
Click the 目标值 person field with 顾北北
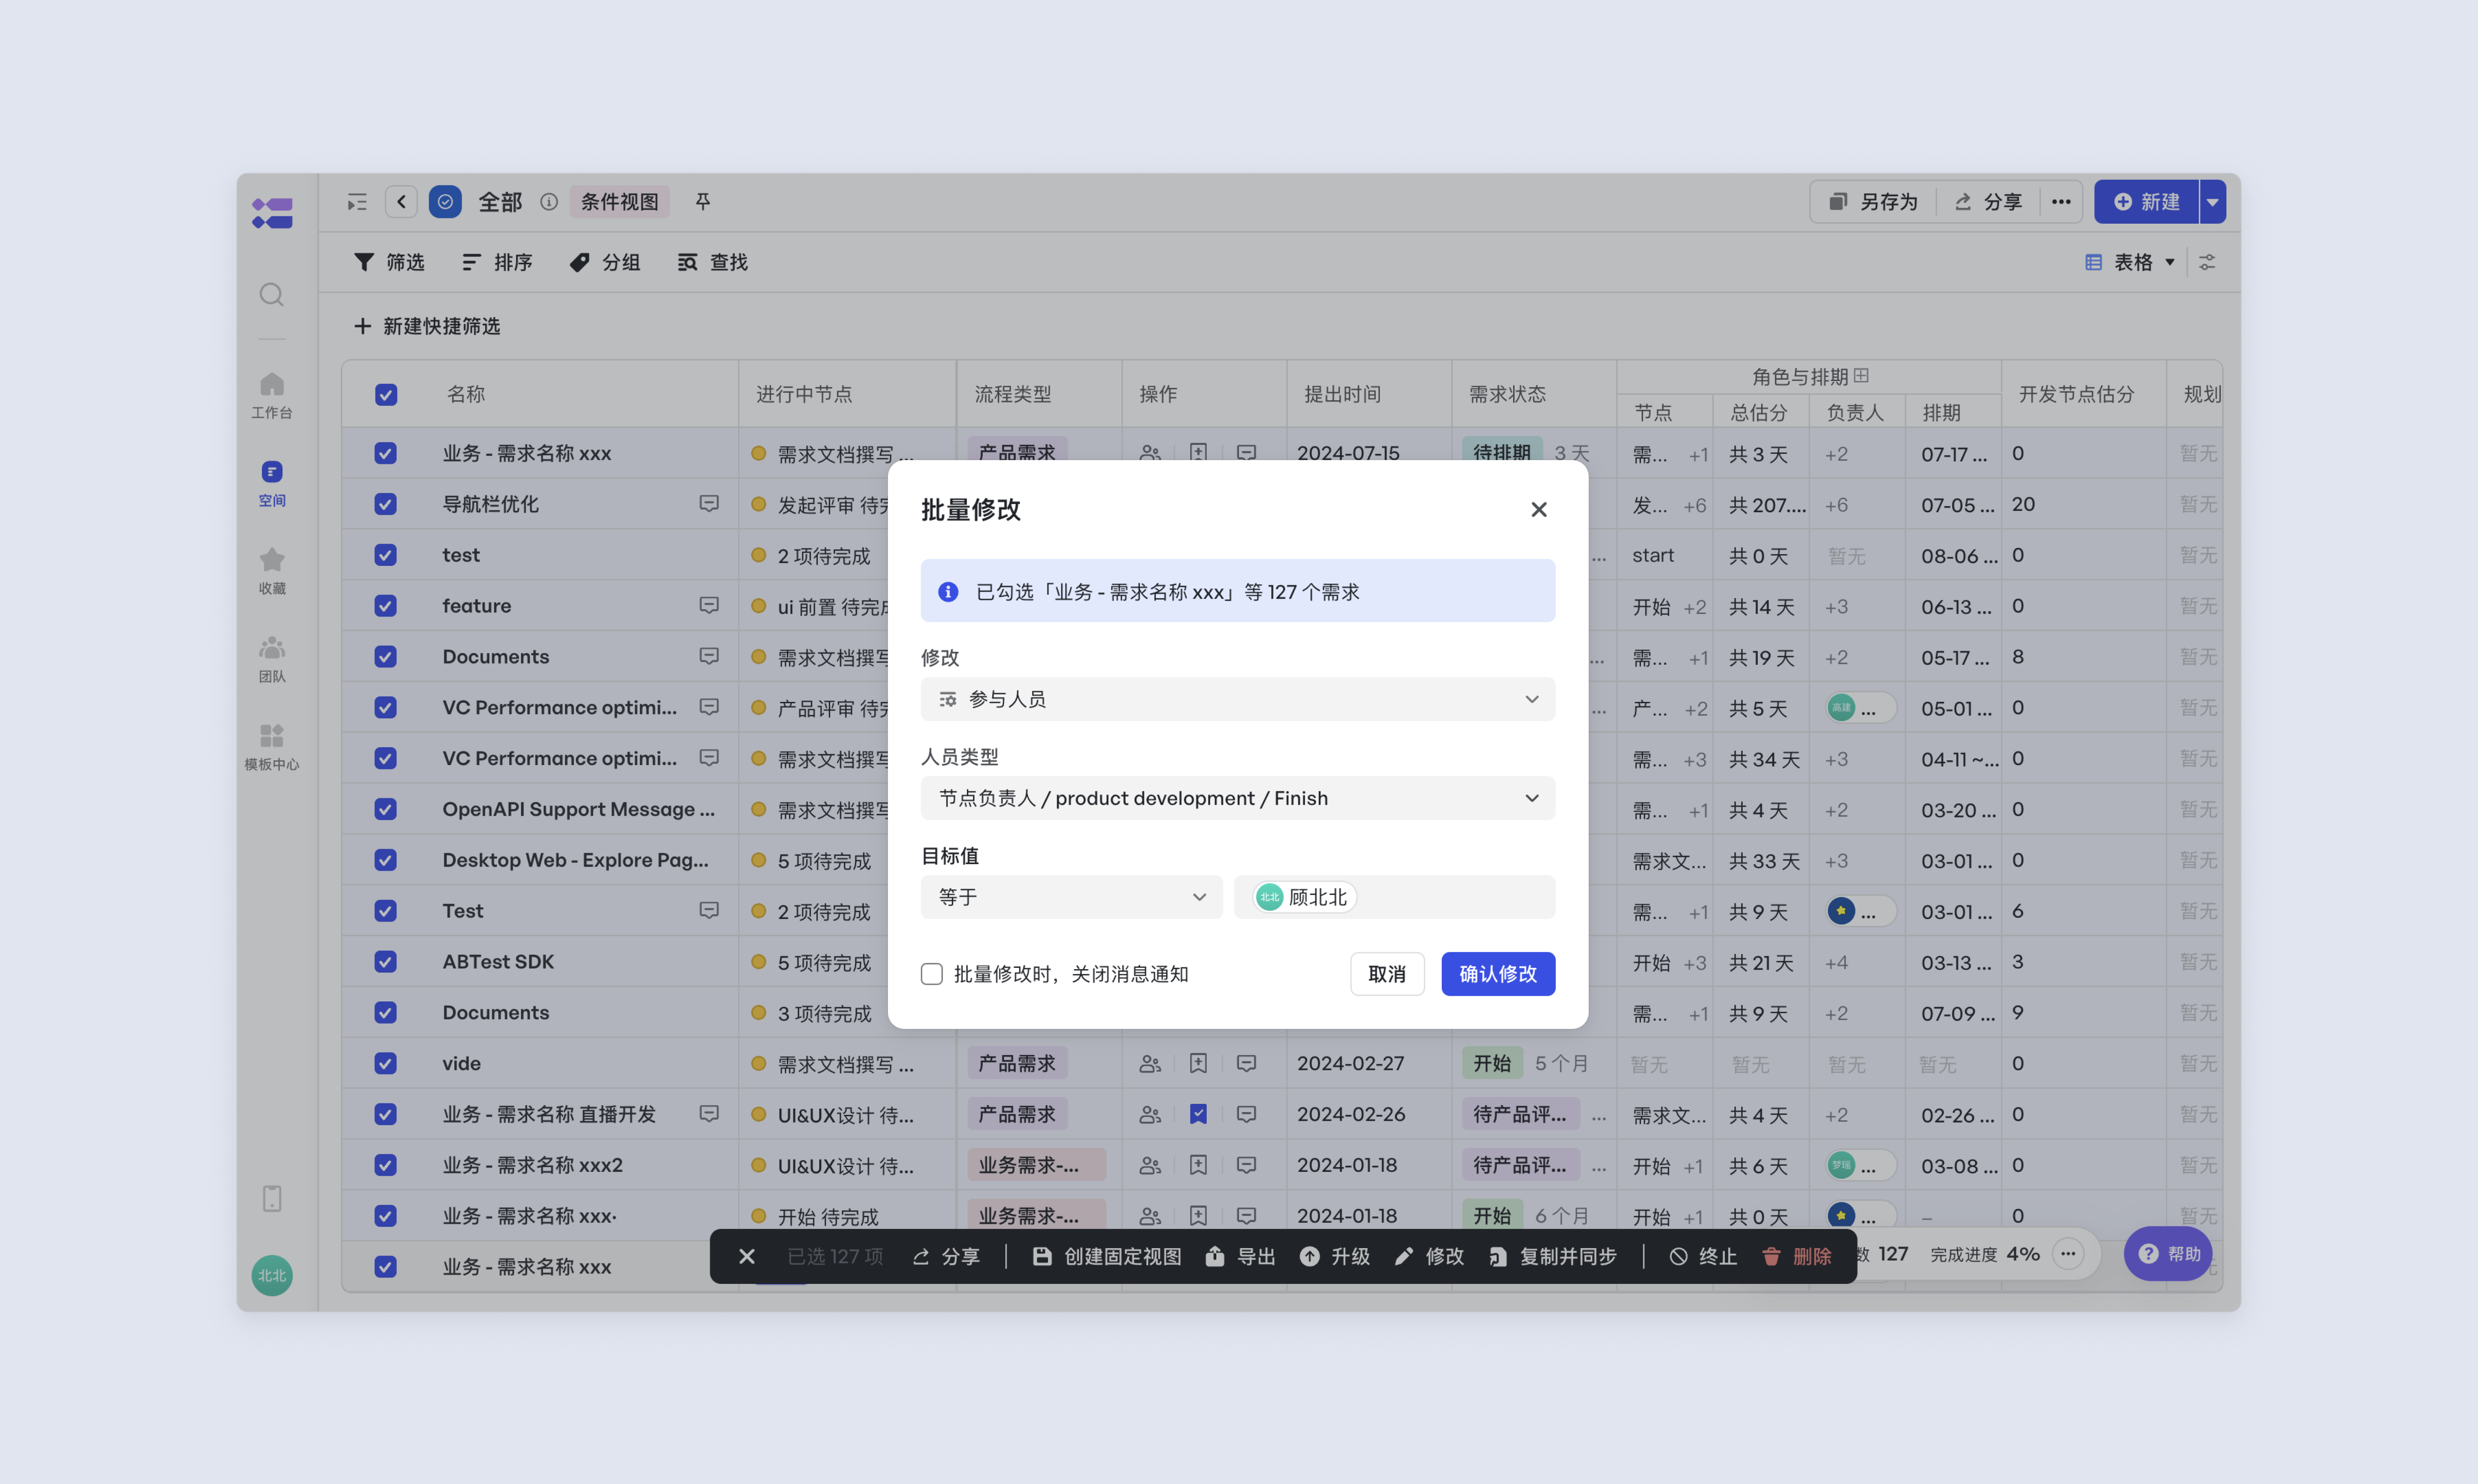1395,897
